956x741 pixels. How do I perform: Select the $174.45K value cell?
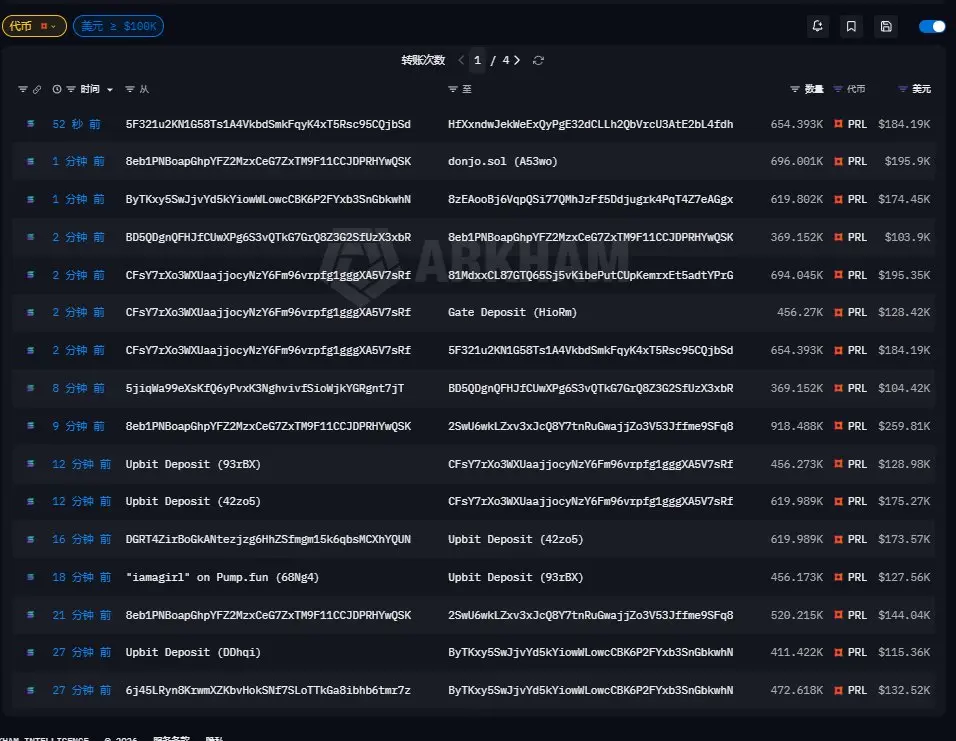click(904, 199)
